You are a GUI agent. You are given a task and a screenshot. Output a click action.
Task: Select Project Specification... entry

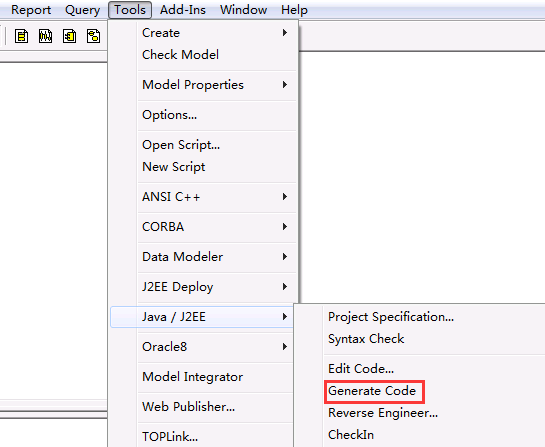tap(391, 317)
